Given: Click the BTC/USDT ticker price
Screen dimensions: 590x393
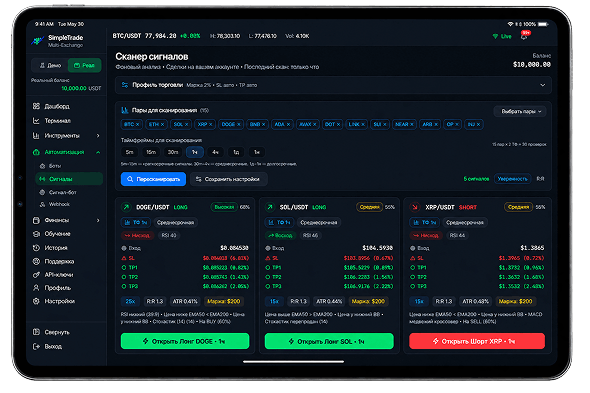Looking at the screenshot, I should click(x=160, y=36).
